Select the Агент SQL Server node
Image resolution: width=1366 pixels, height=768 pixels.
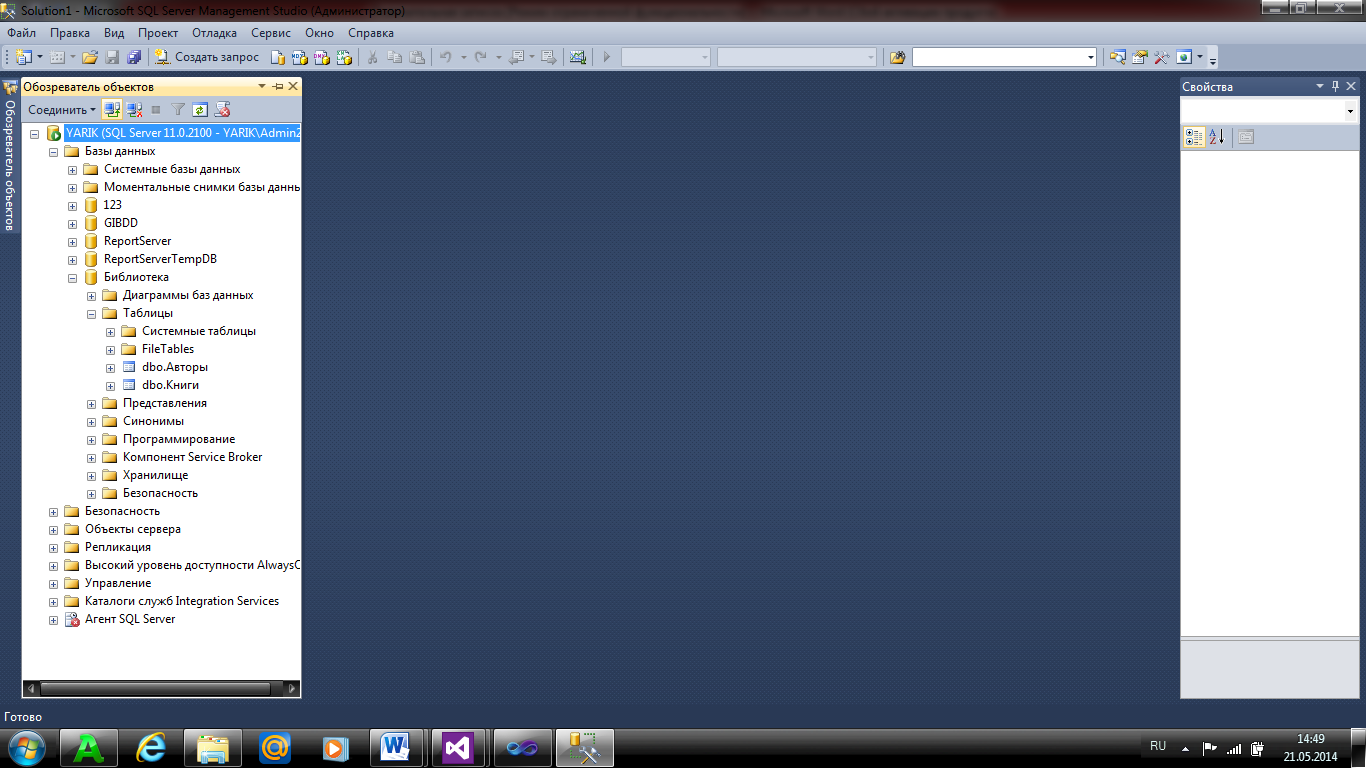point(130,619)
